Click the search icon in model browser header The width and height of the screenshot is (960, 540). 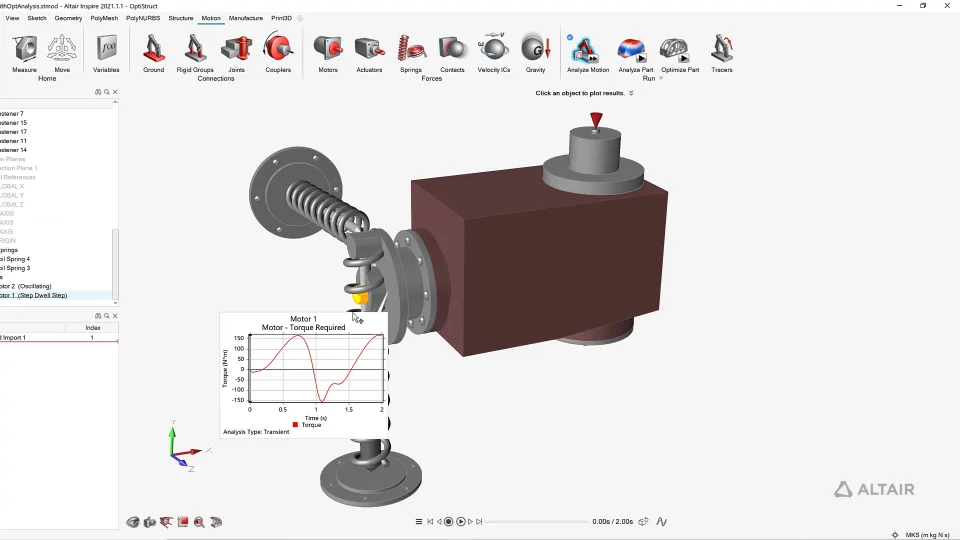point(107,92)
